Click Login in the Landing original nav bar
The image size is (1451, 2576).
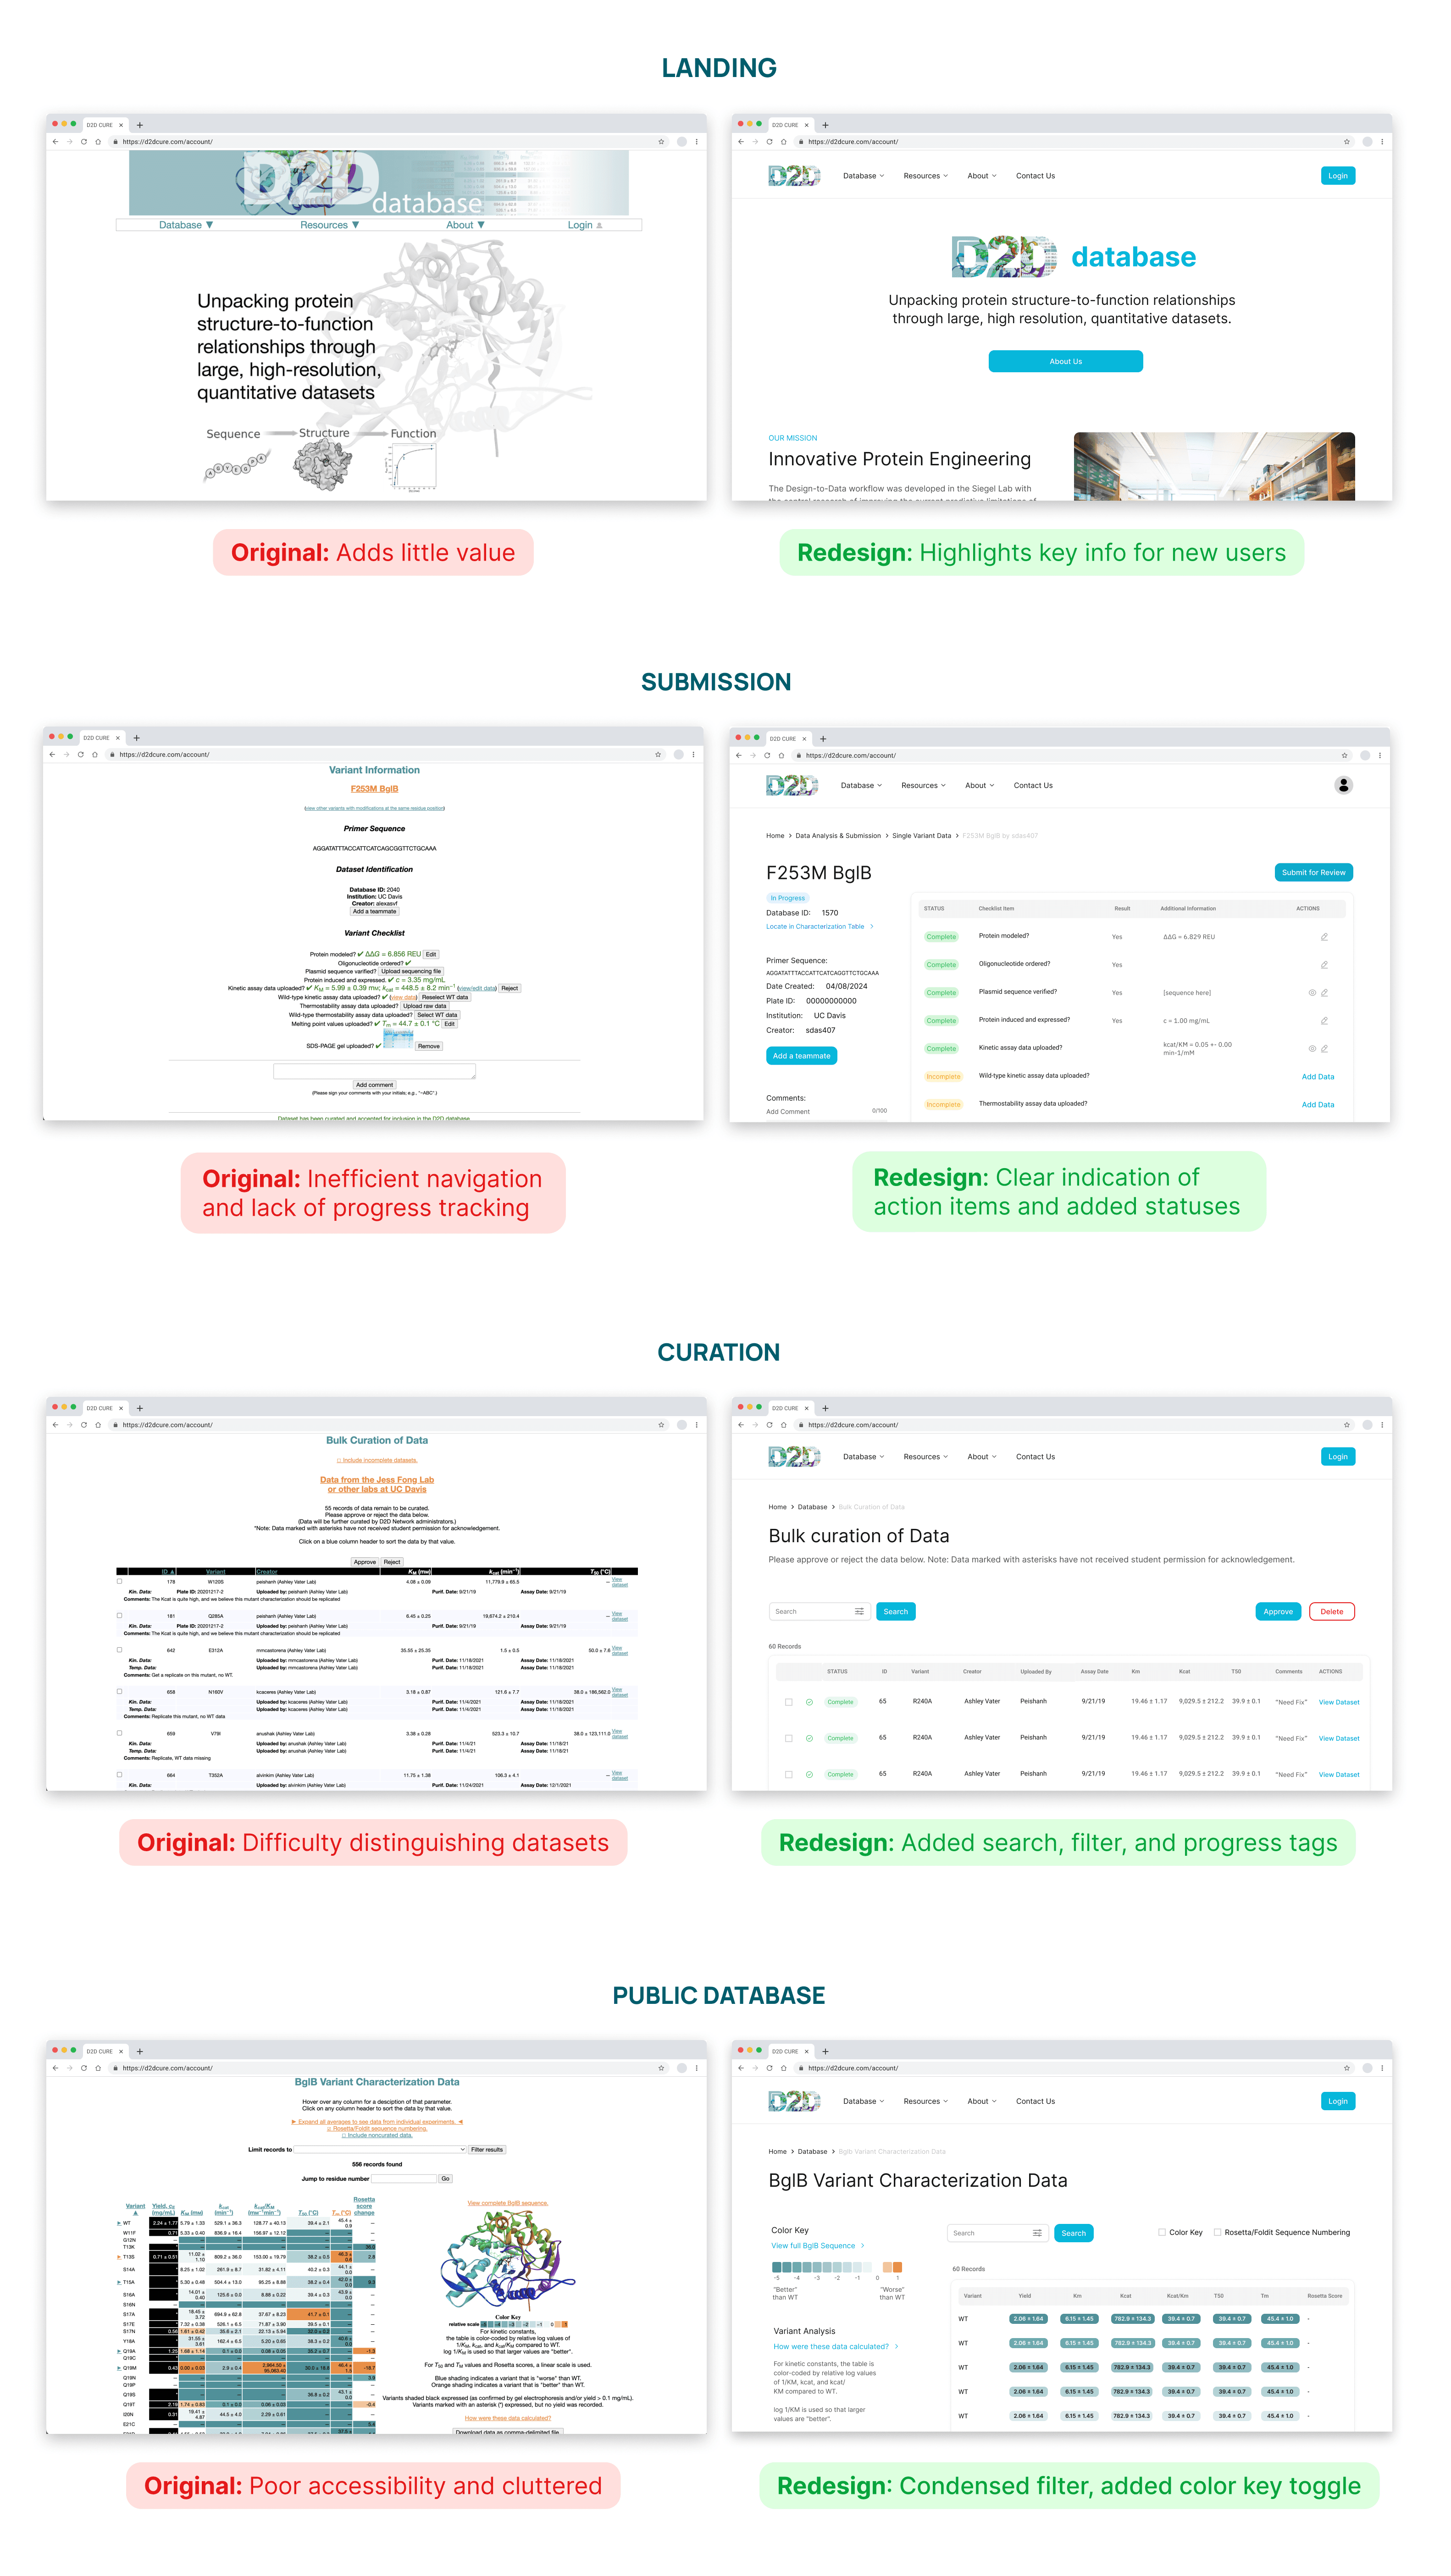coord(585,225)
